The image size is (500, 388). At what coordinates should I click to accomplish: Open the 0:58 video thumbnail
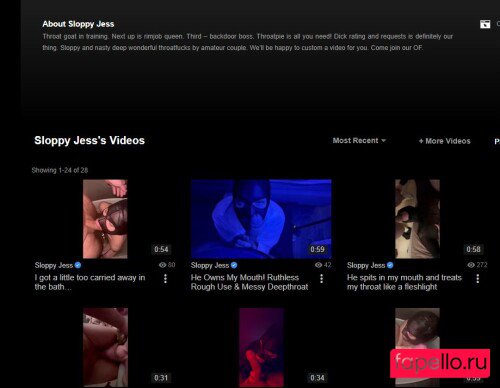(x=417, y=219)
